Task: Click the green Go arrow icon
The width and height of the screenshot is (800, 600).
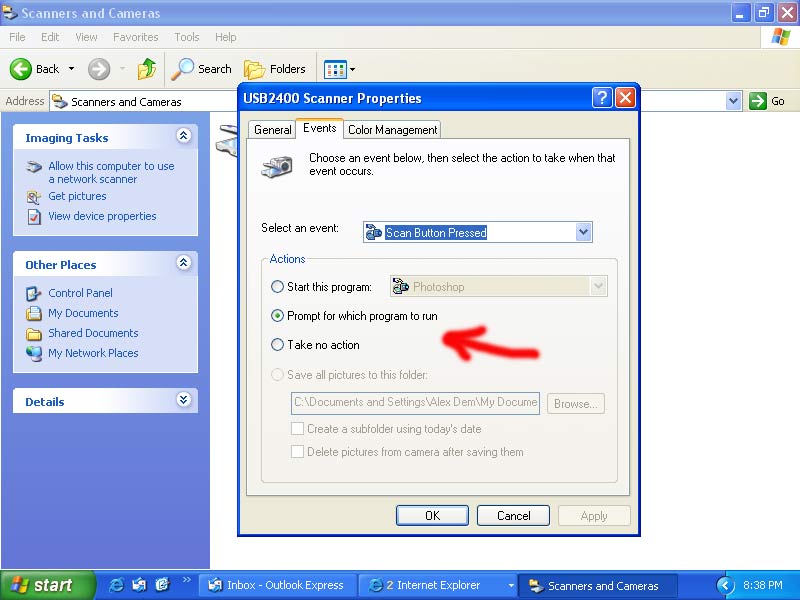Action: click(x=758, y=101)
